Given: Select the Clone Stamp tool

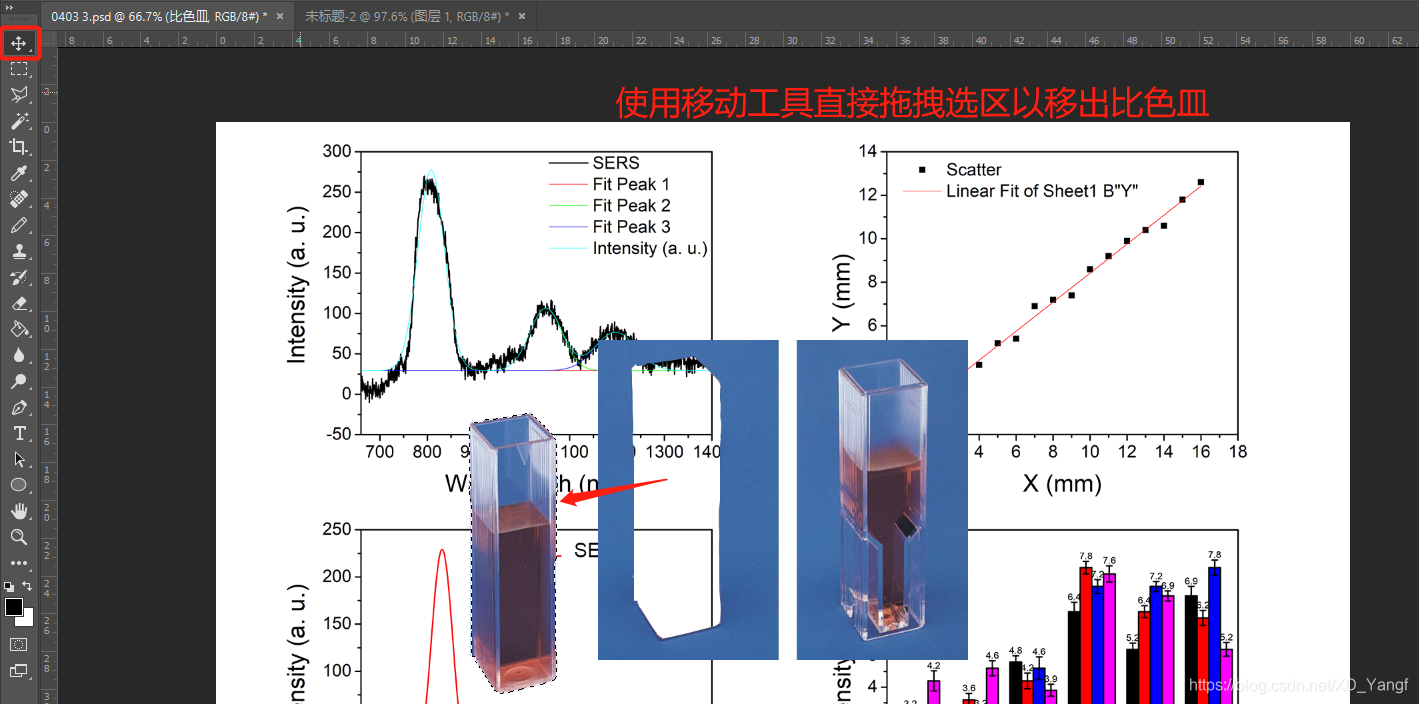Looking at the screenshot, I should coord(19,252).
